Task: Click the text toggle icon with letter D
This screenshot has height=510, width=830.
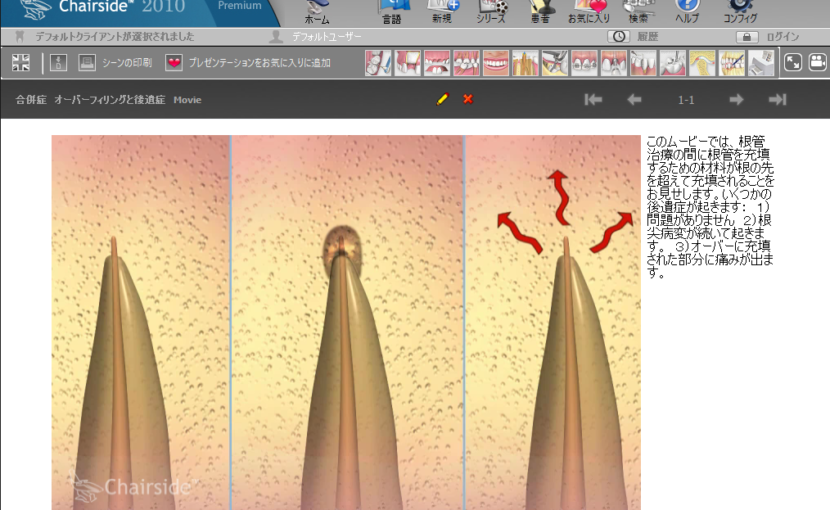Action: point(58,62)
